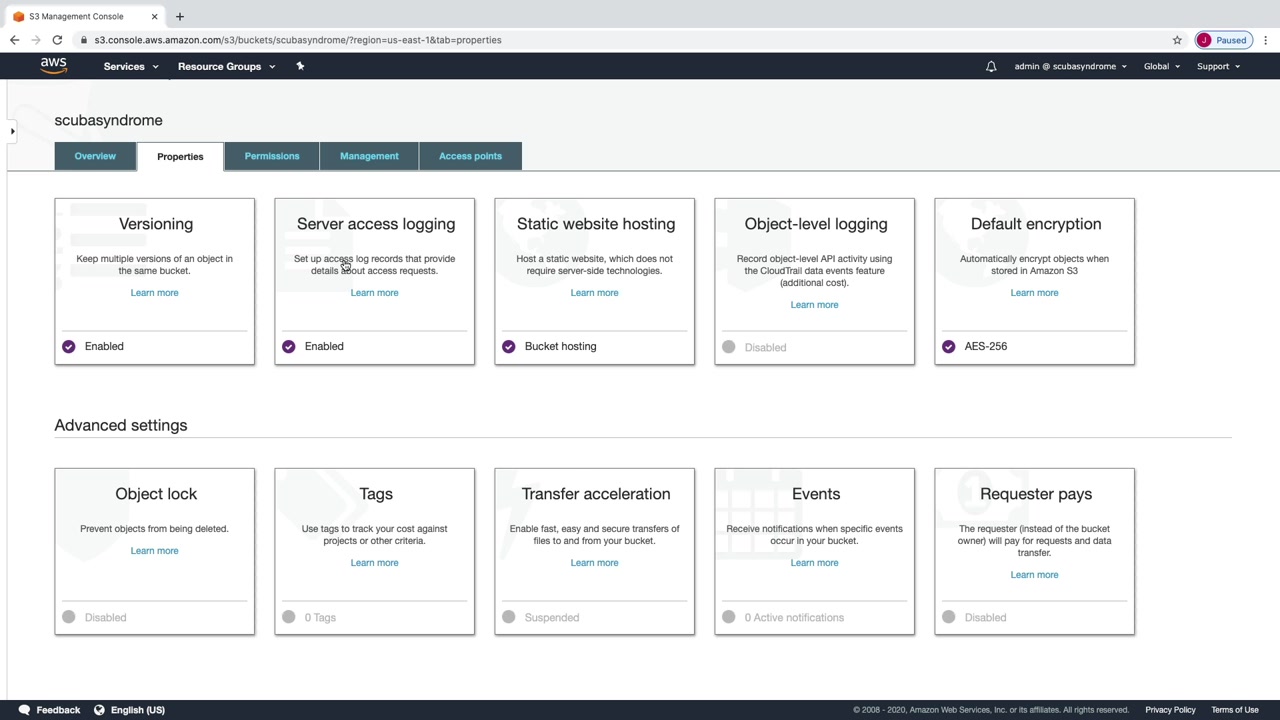Toggle Object-level logging Disabled status

pyautogui.click(x=728, y=347)
